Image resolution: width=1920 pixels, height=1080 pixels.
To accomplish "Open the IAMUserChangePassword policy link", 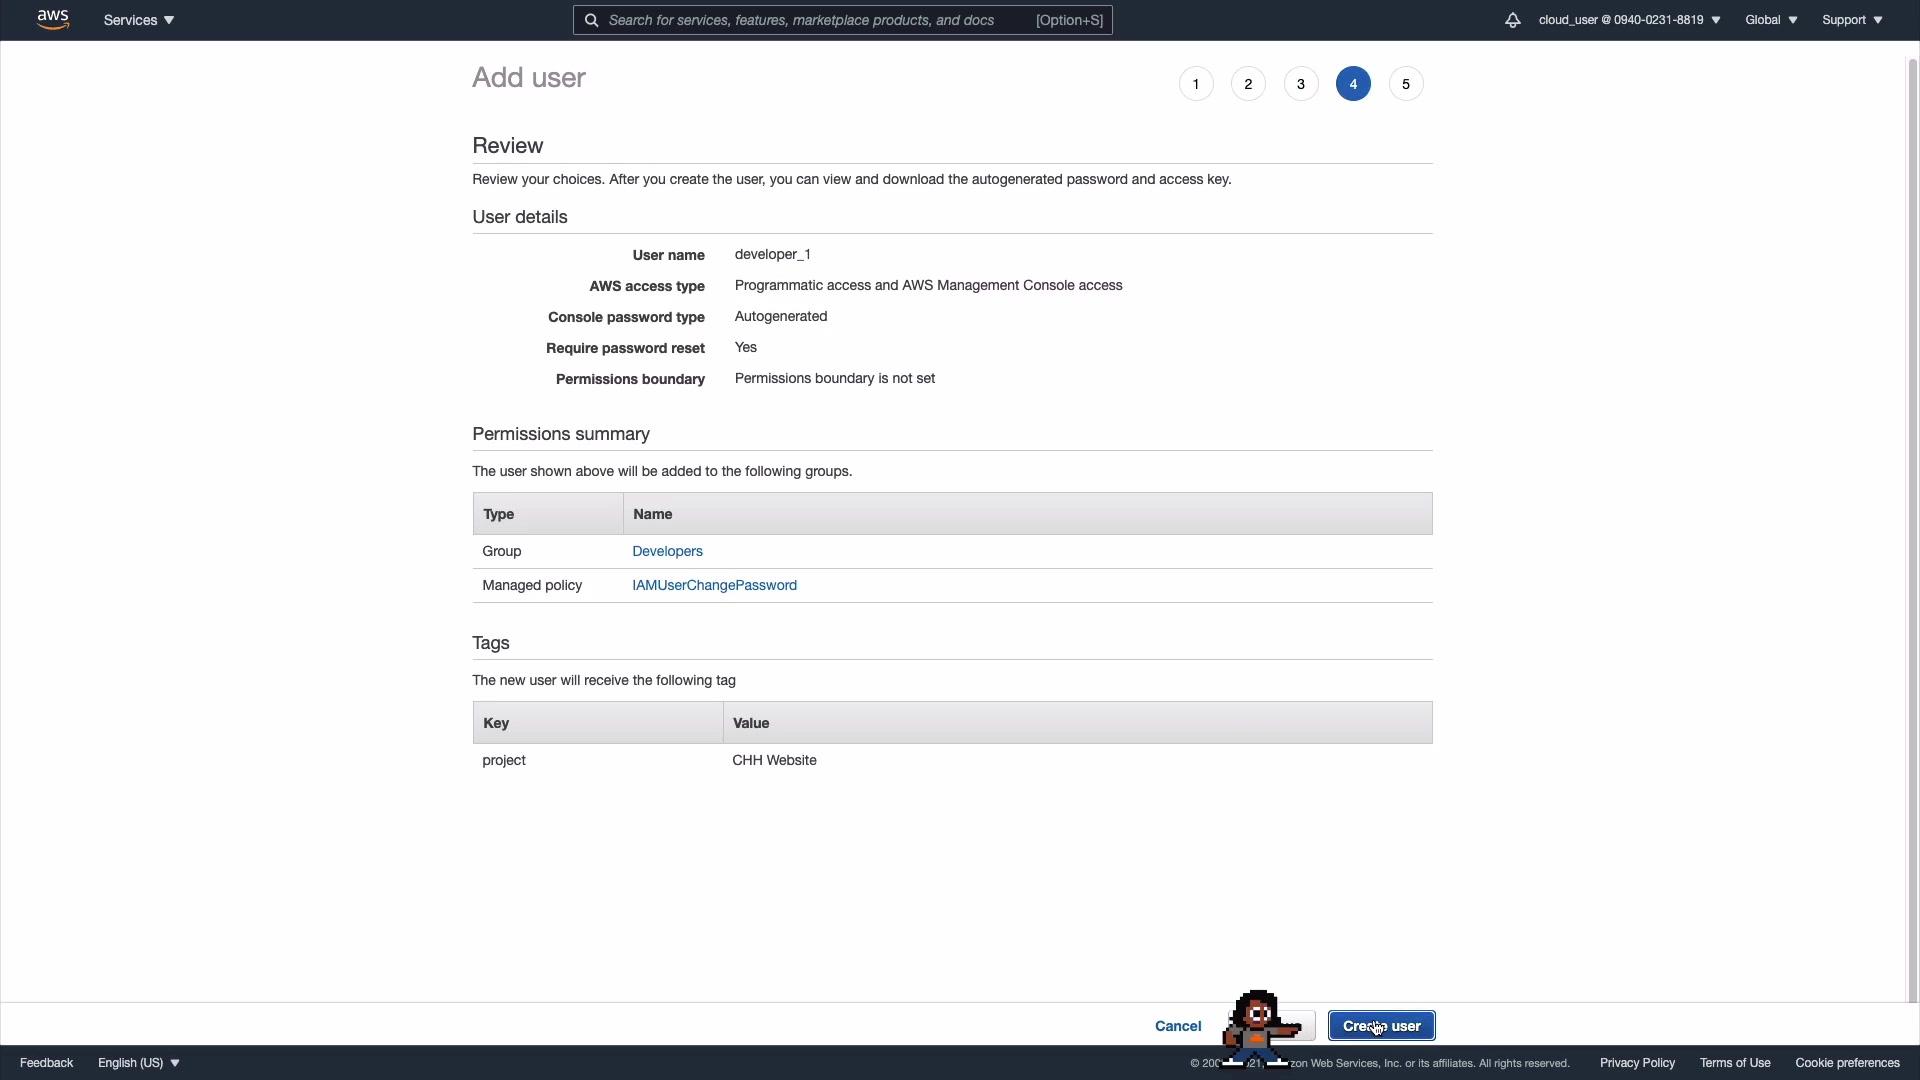I will tap(714, 585).
